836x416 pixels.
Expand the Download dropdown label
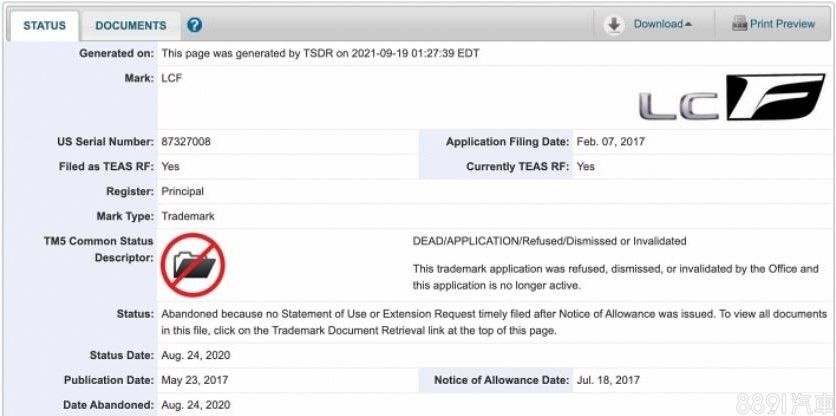(662, 24)
